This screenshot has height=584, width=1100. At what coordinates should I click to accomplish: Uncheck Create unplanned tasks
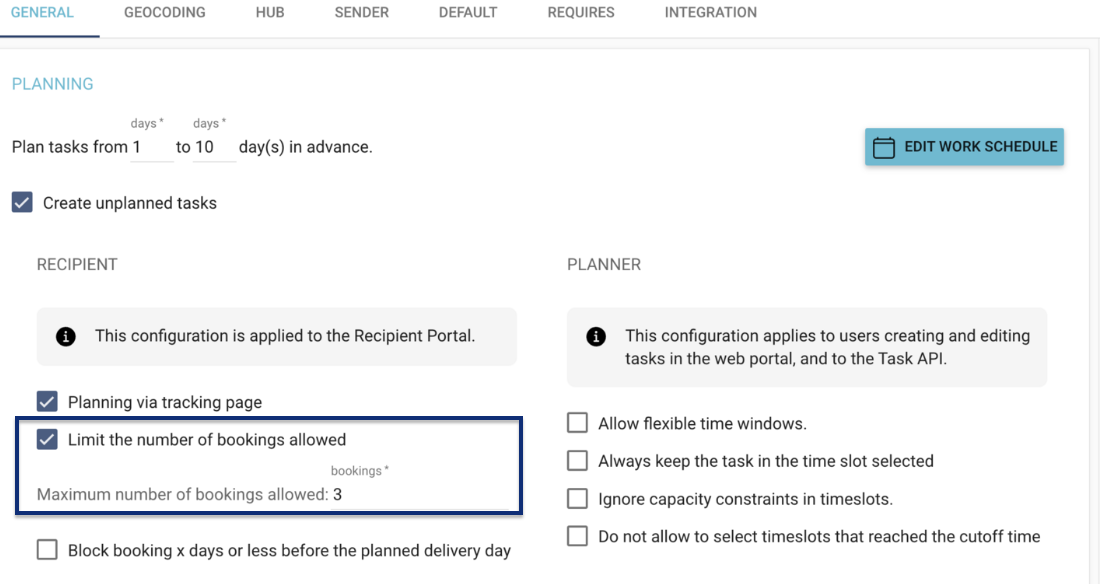tap(22, 203)
